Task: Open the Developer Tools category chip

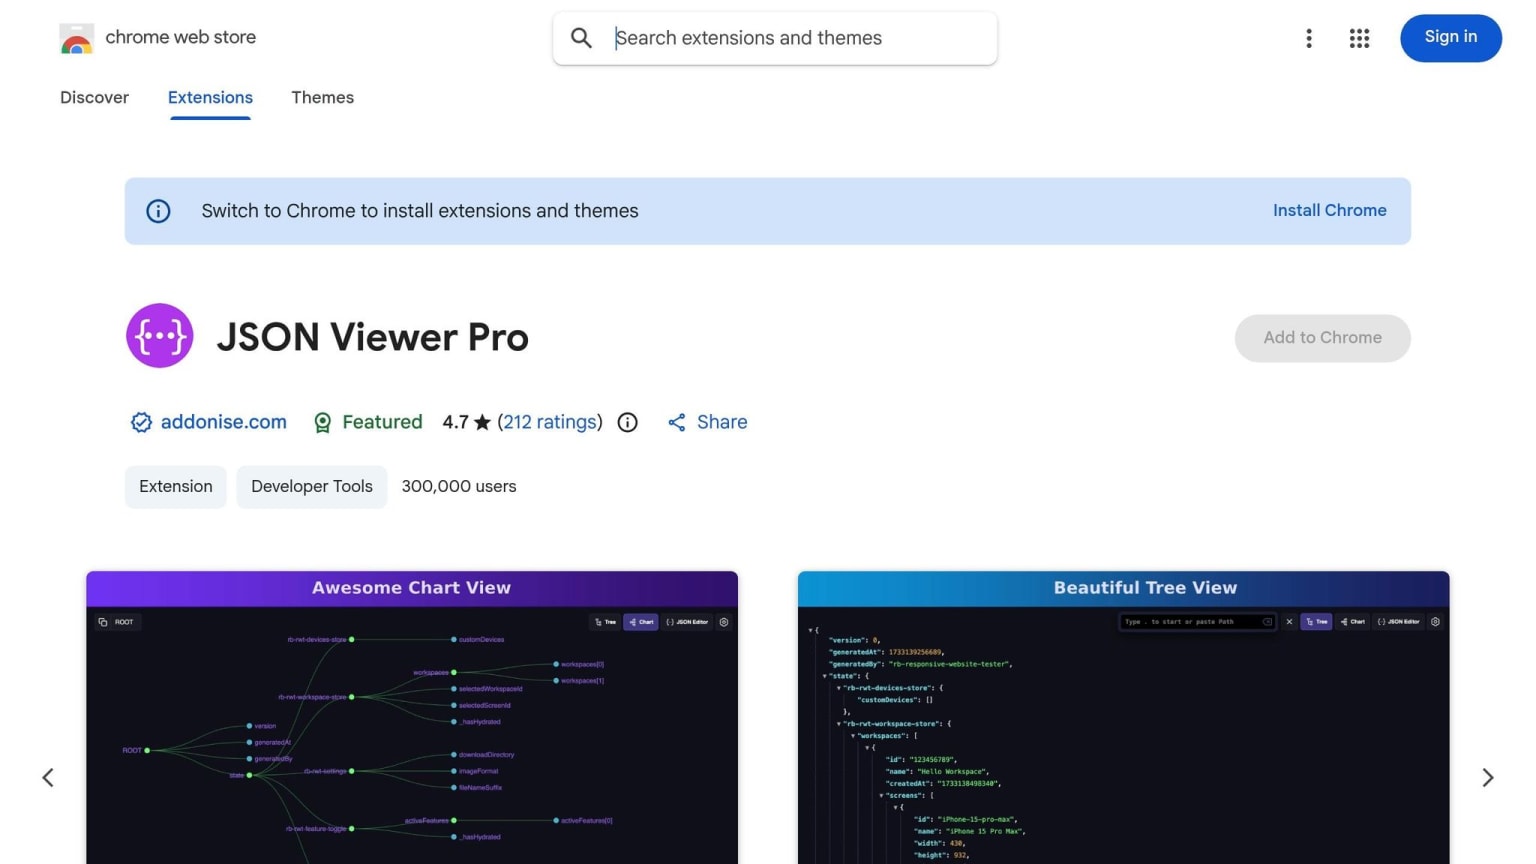Action: coord(312,487)
